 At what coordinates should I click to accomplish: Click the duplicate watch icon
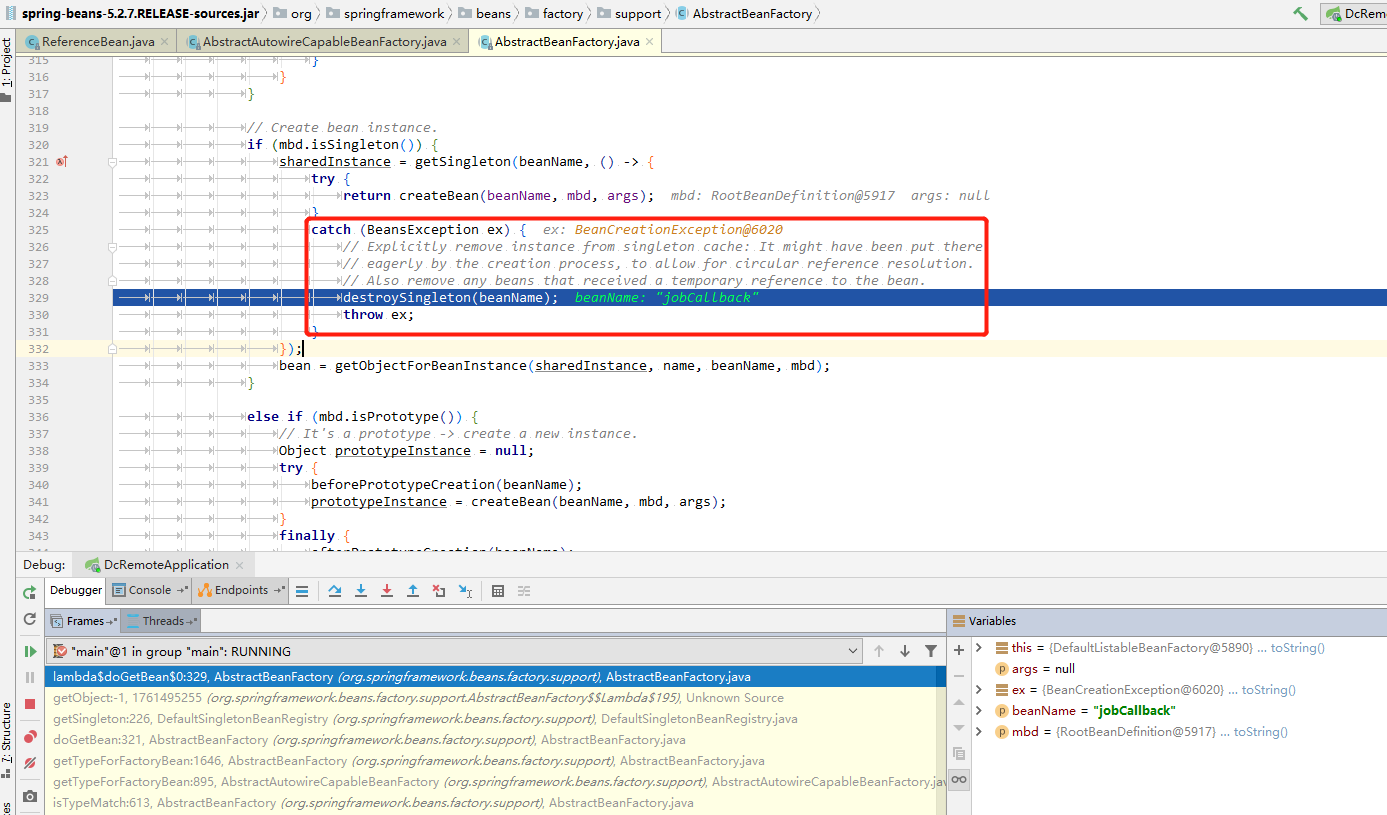coord(959,753)
